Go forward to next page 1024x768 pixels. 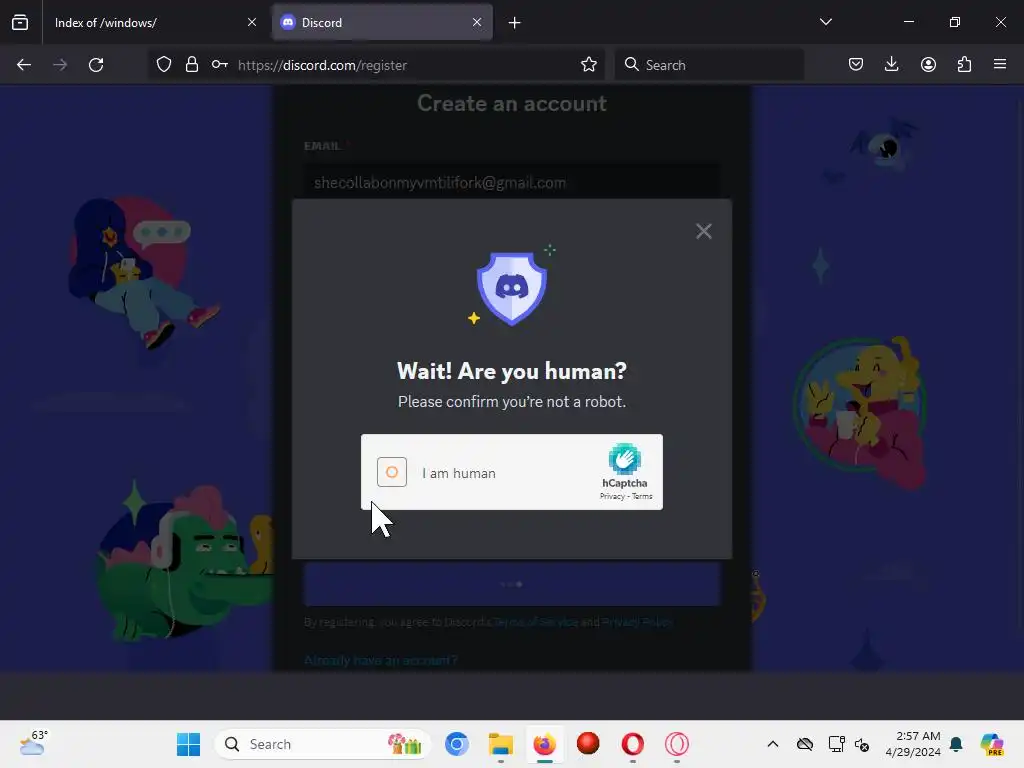[60, 65]
